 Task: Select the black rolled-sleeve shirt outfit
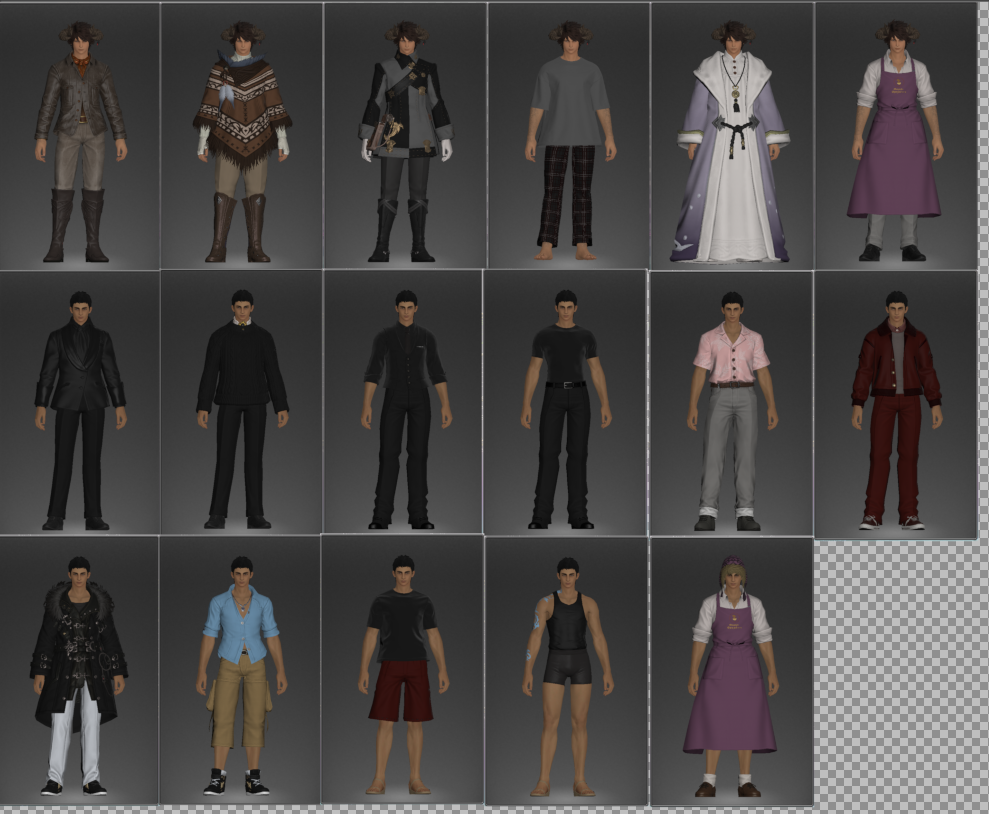click(x=403, y=402)
